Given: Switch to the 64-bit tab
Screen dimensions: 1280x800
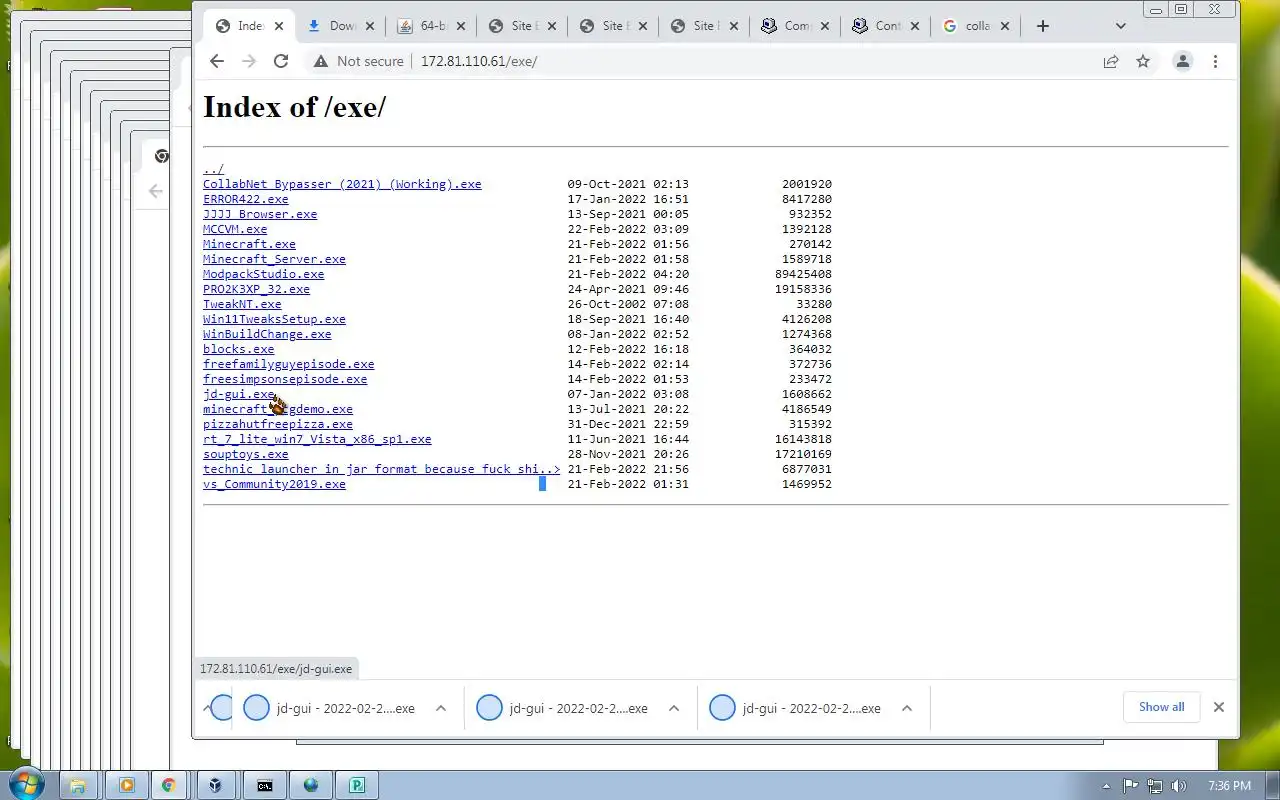Looking at the screenshot, I should [431, 26].
